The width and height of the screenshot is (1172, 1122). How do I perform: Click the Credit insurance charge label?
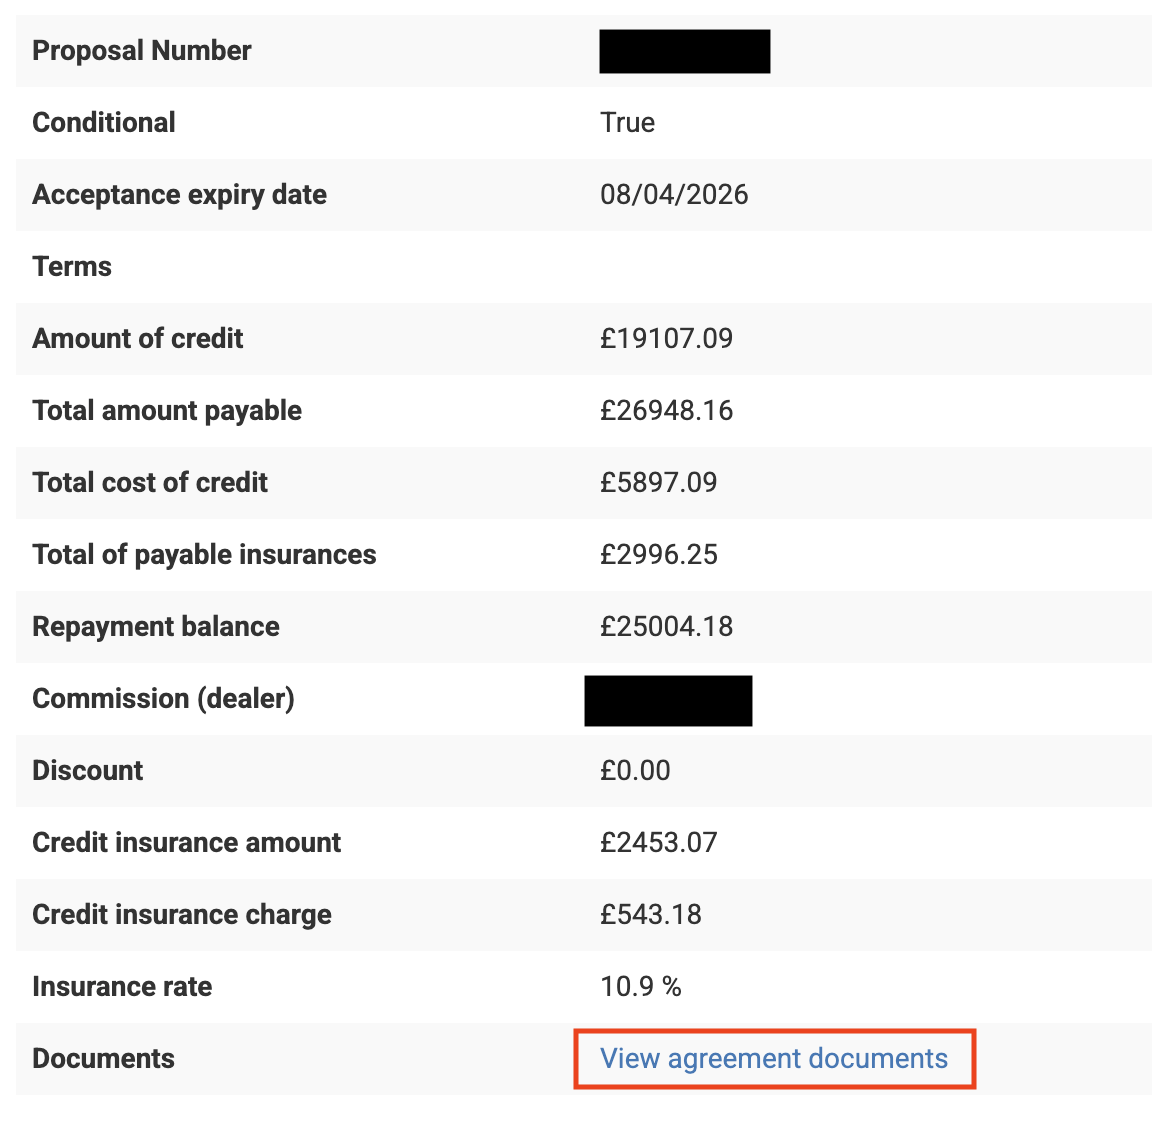point(181,914)
